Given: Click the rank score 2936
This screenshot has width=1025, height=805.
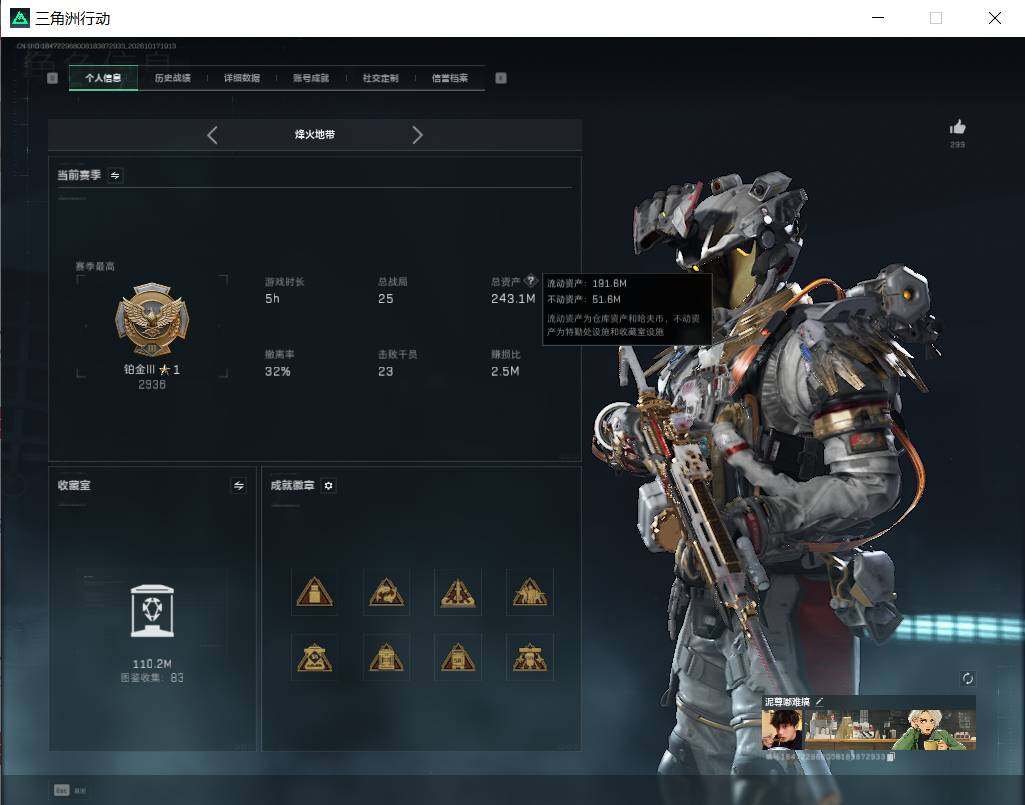Looking at the screenshot, I should (152, 385).
